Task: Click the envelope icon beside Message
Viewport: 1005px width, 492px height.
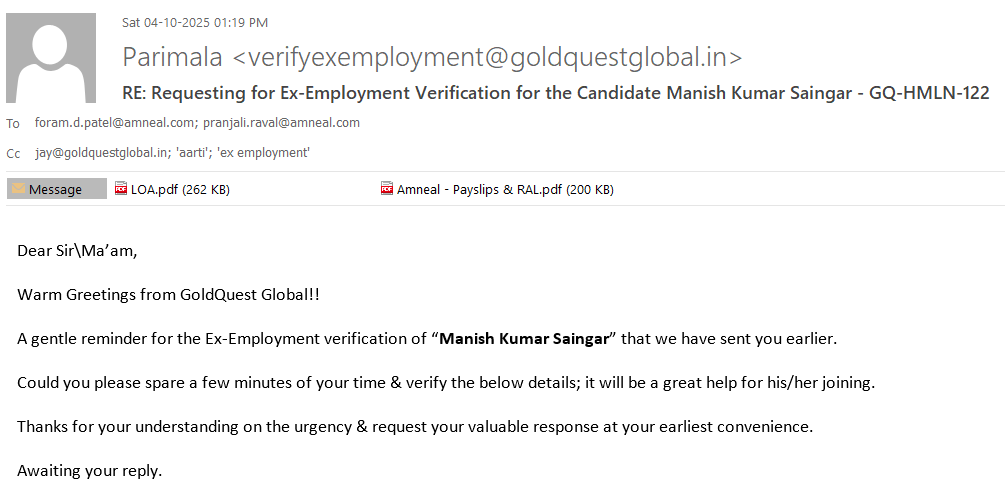Action: [18, 189]
